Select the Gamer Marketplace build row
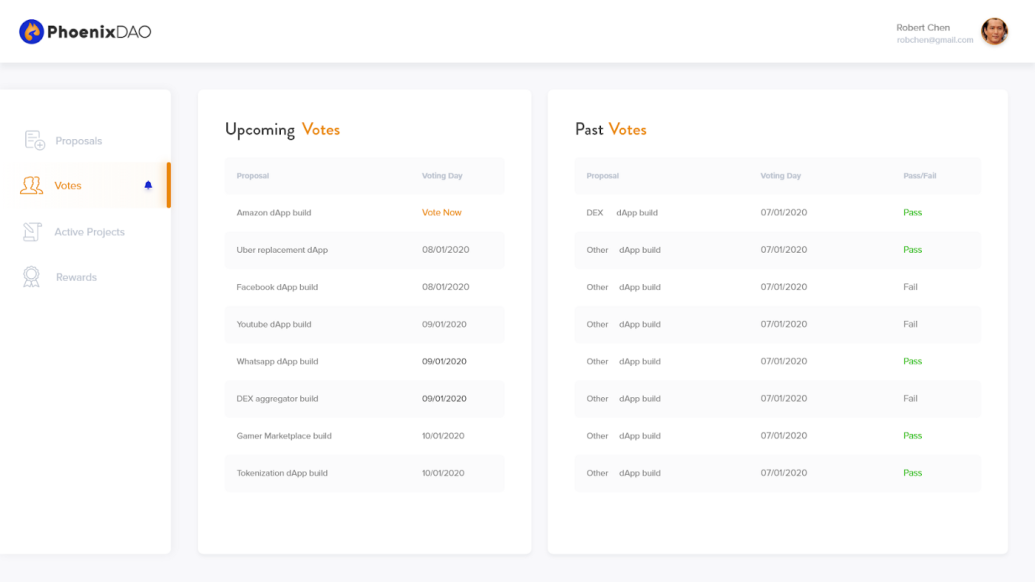Image resolution: width=1035 pixels, height=582 pixels. [364, 436]
